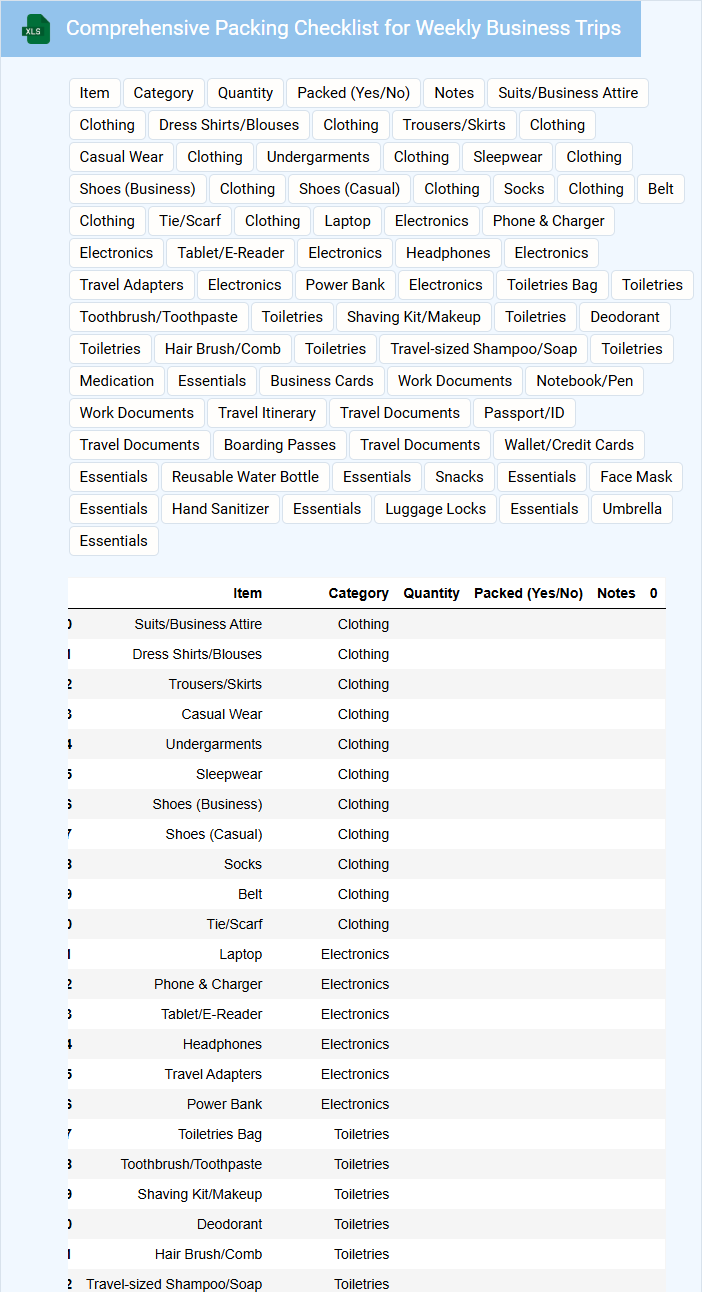Select the "Business Cards" tag chip

tap(322, 381)
